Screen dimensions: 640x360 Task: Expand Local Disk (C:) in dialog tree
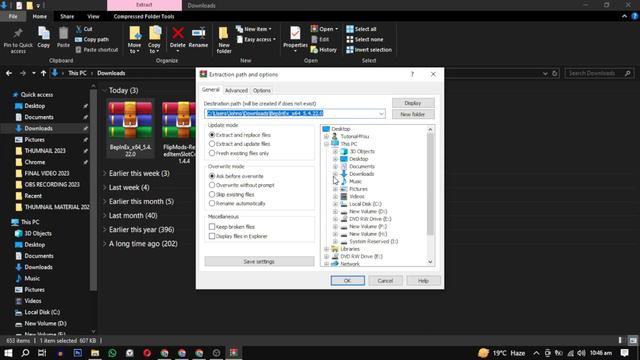pyautogui.click(x=335, y=204)
